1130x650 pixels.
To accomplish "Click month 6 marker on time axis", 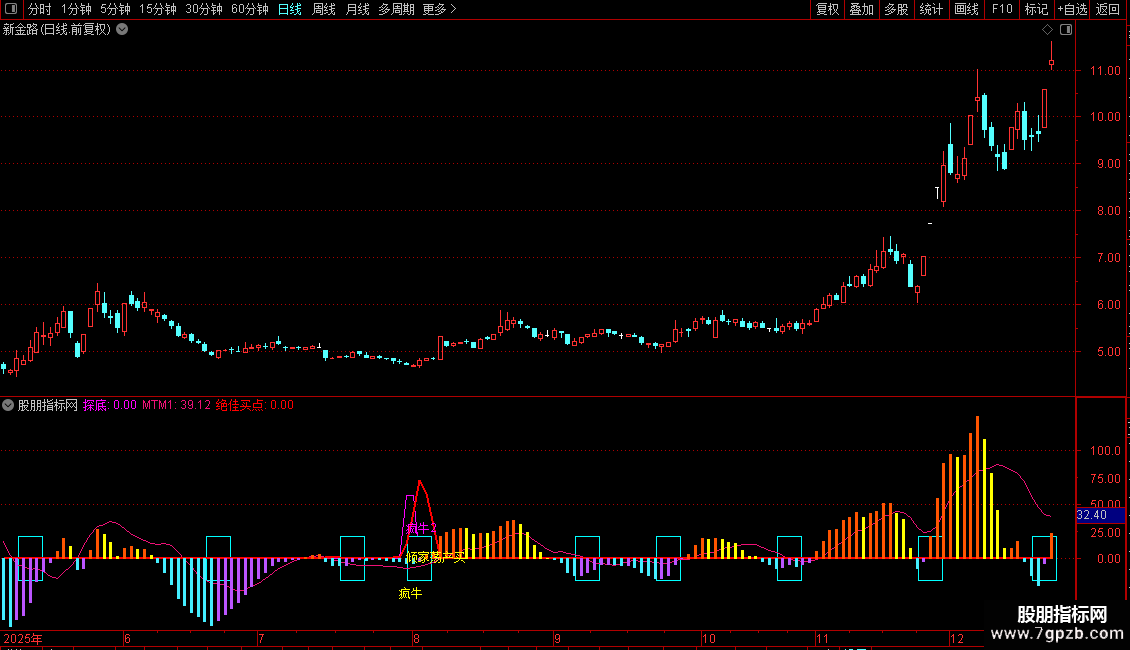I will 128,638.
